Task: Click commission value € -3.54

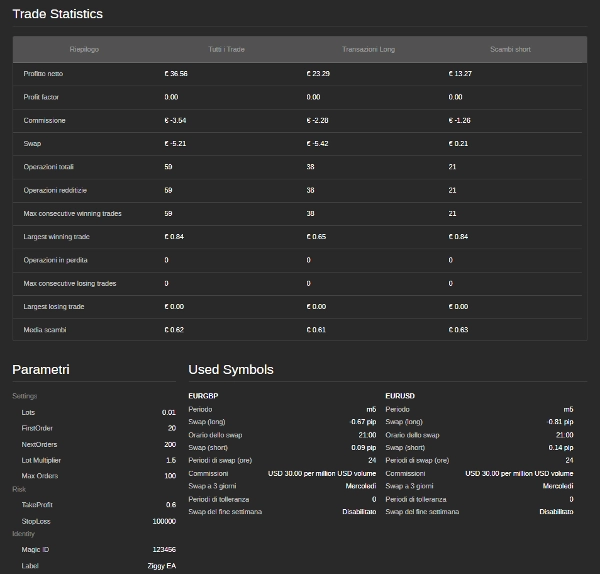Action: (175, 121)
